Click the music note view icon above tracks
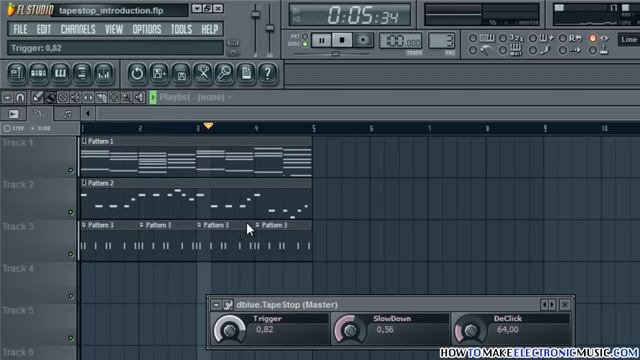 67,114
